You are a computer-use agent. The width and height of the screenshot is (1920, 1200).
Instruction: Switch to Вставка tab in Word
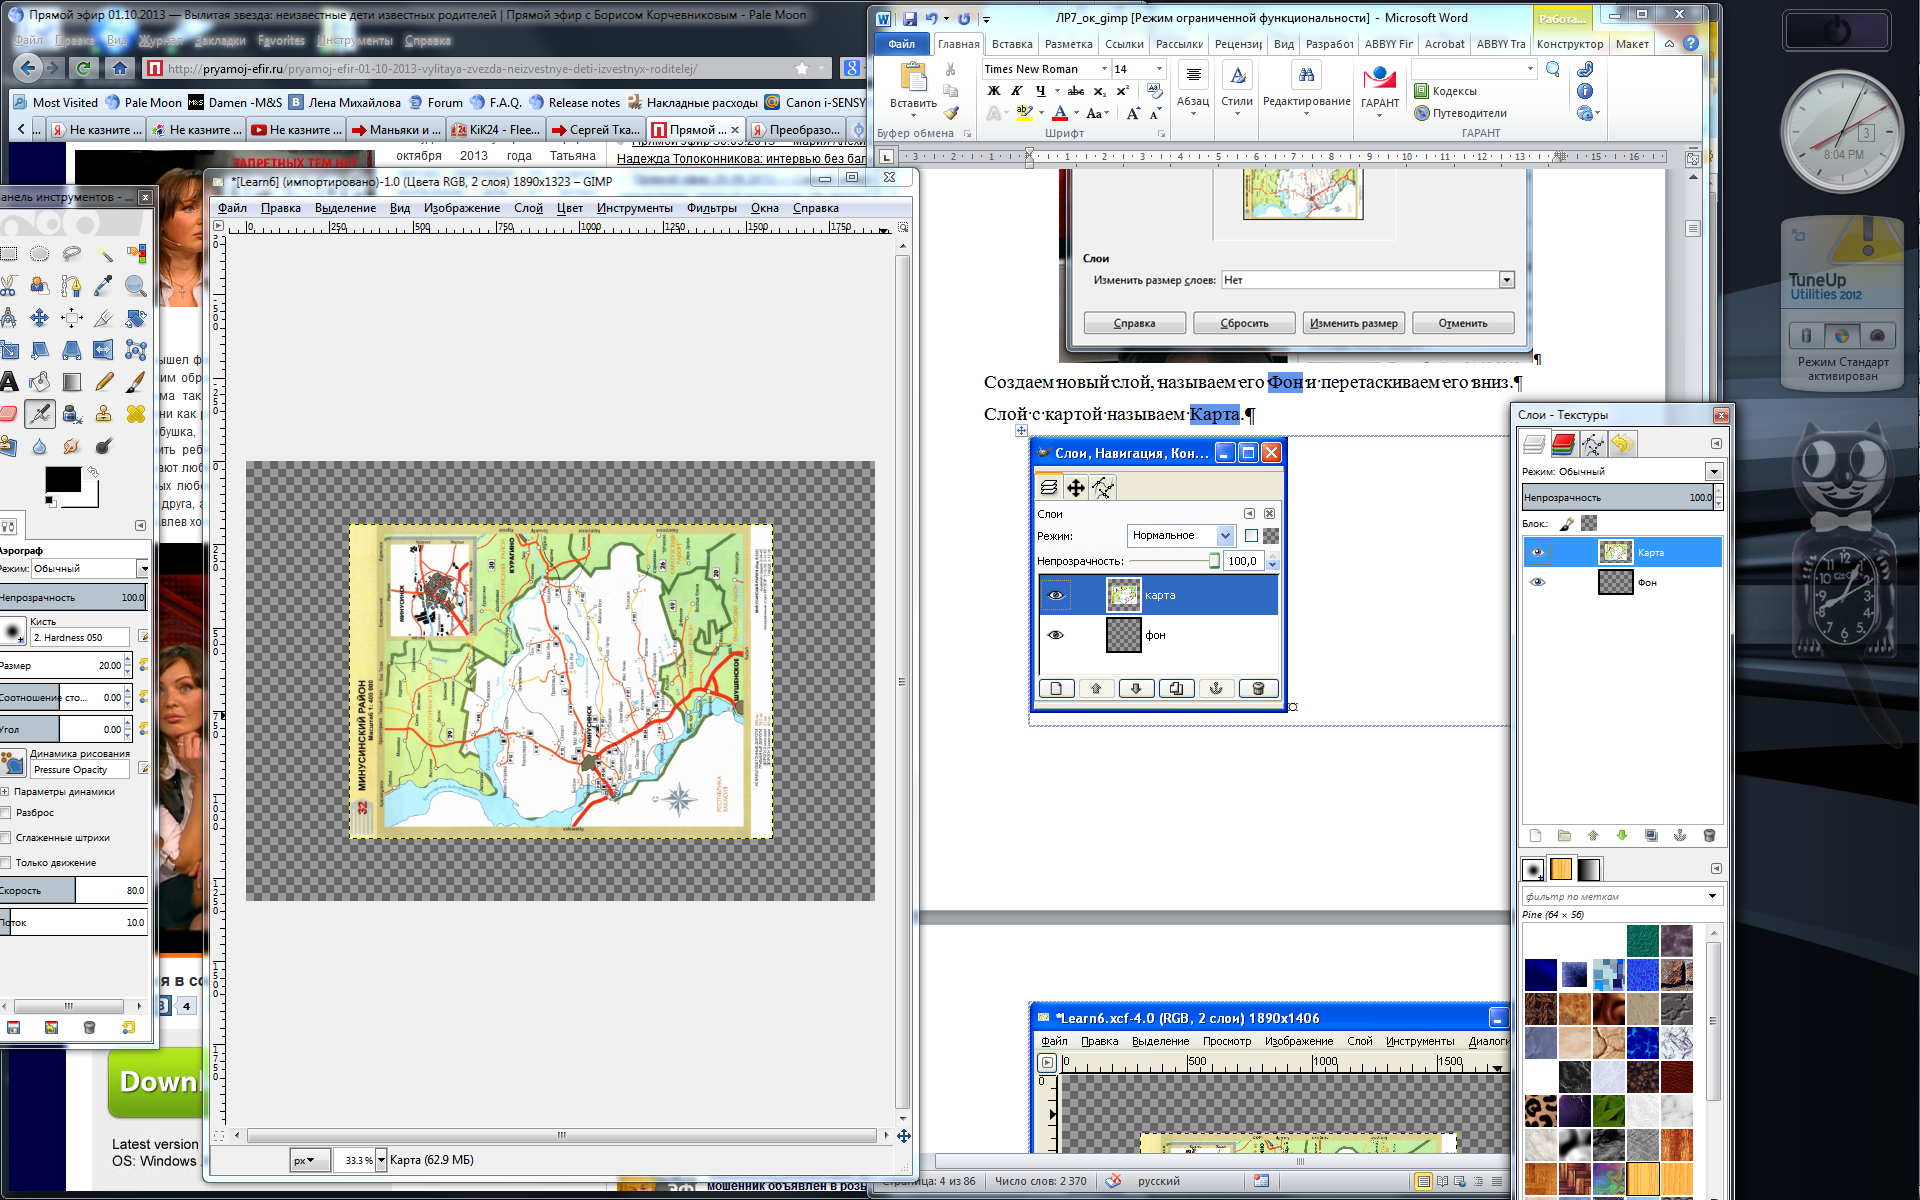[x=1012, y=44]
